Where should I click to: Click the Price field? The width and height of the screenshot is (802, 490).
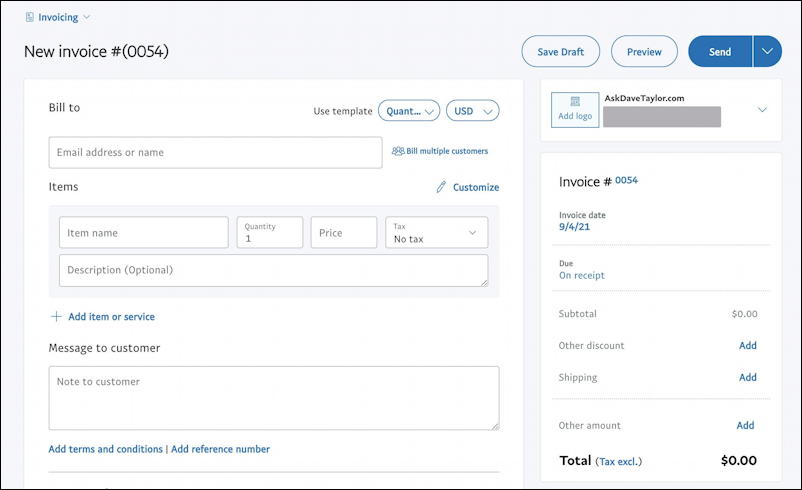coord(344,233)
